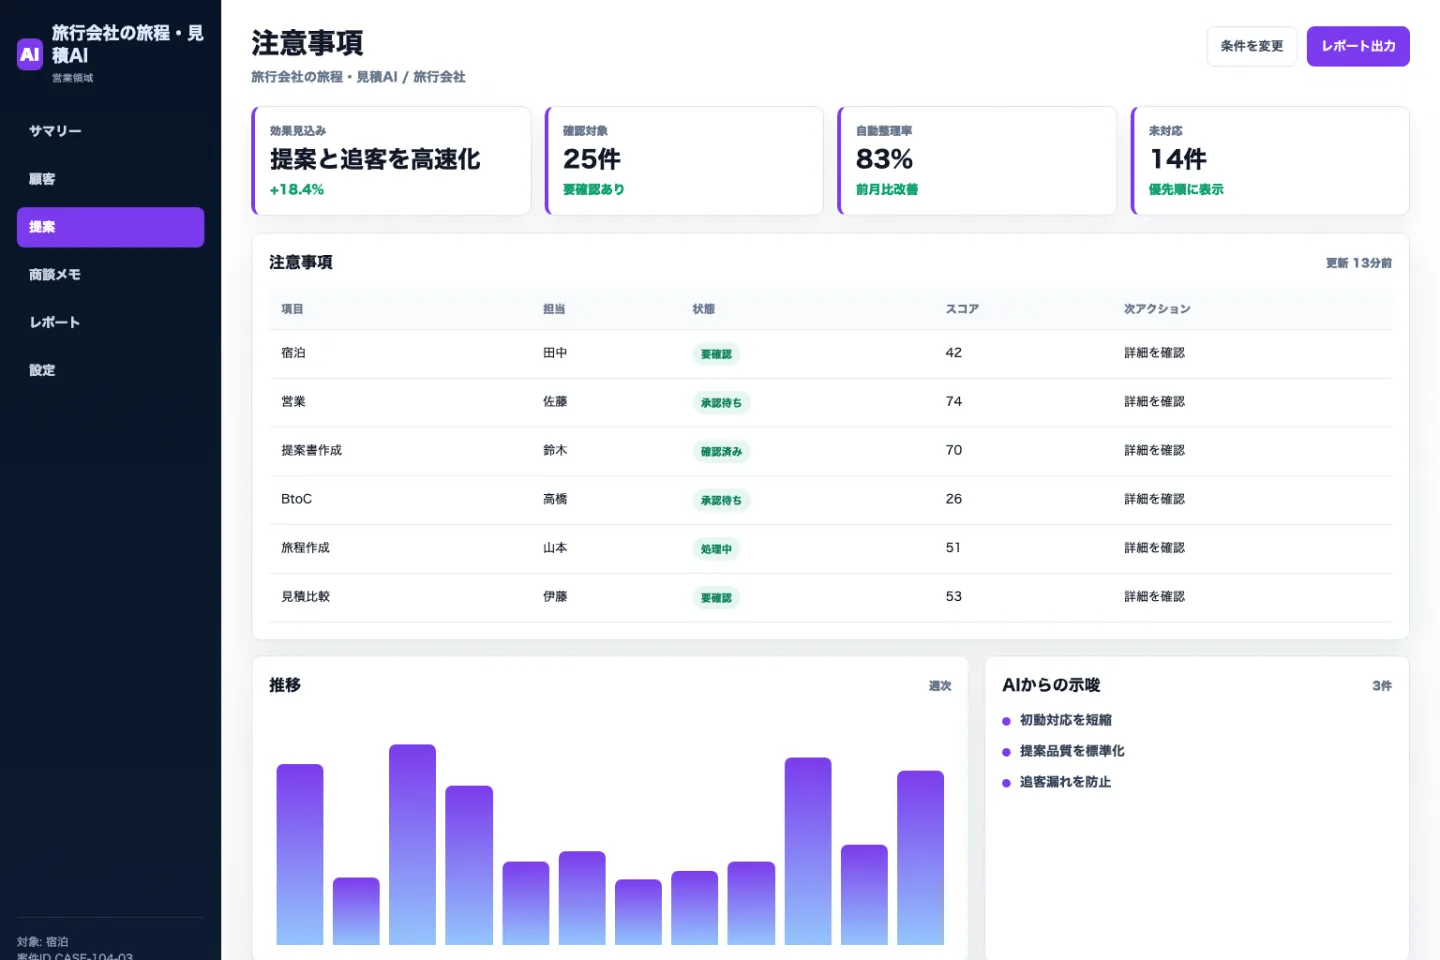
Task: Click the 3件 count in AIからの示唆 panel
Action: point(1382,686)
